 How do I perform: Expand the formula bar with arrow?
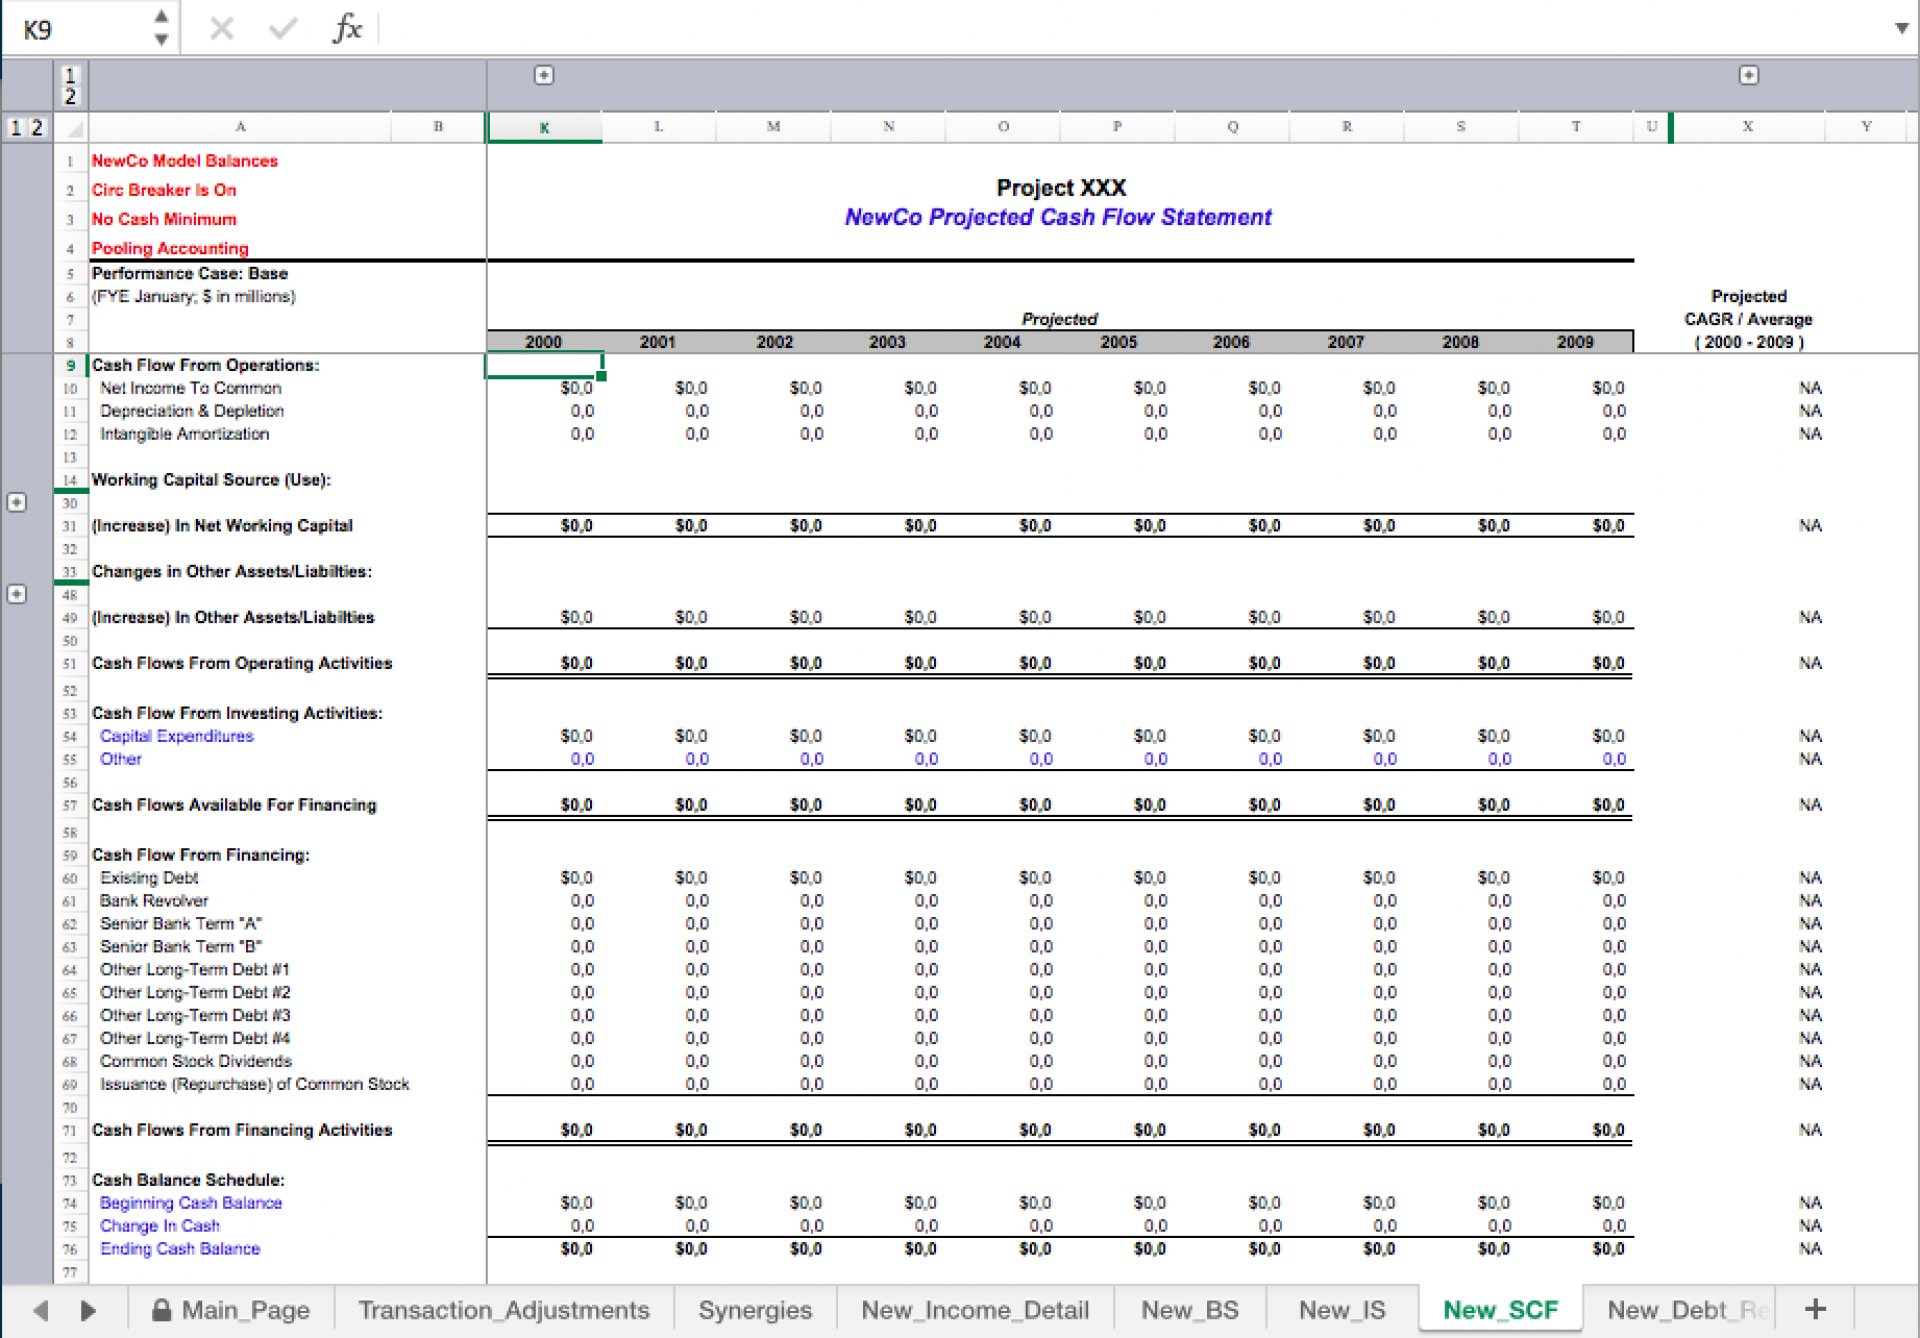click(x=1901, y=28)
